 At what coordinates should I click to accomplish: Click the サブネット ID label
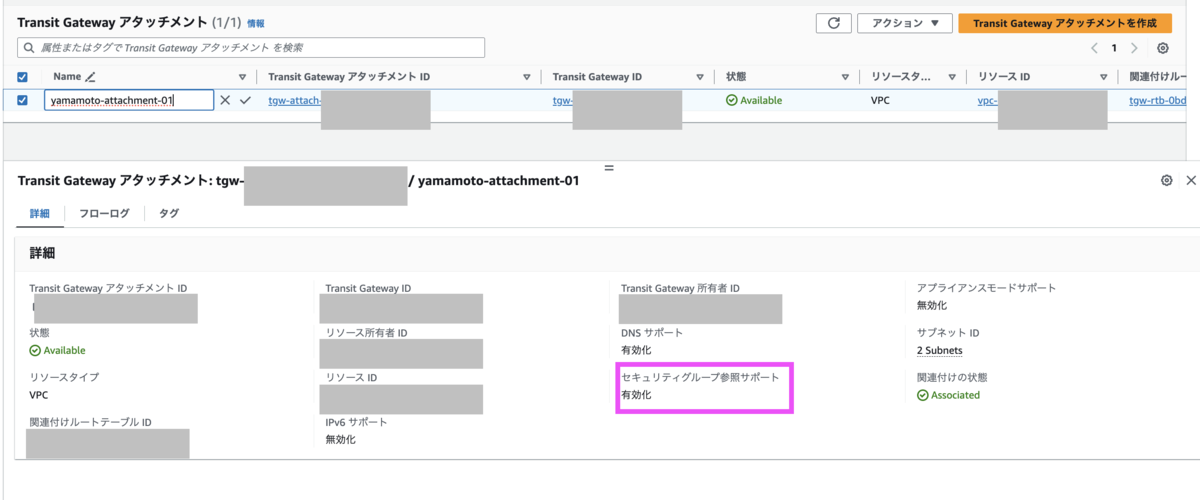[948, 332]
